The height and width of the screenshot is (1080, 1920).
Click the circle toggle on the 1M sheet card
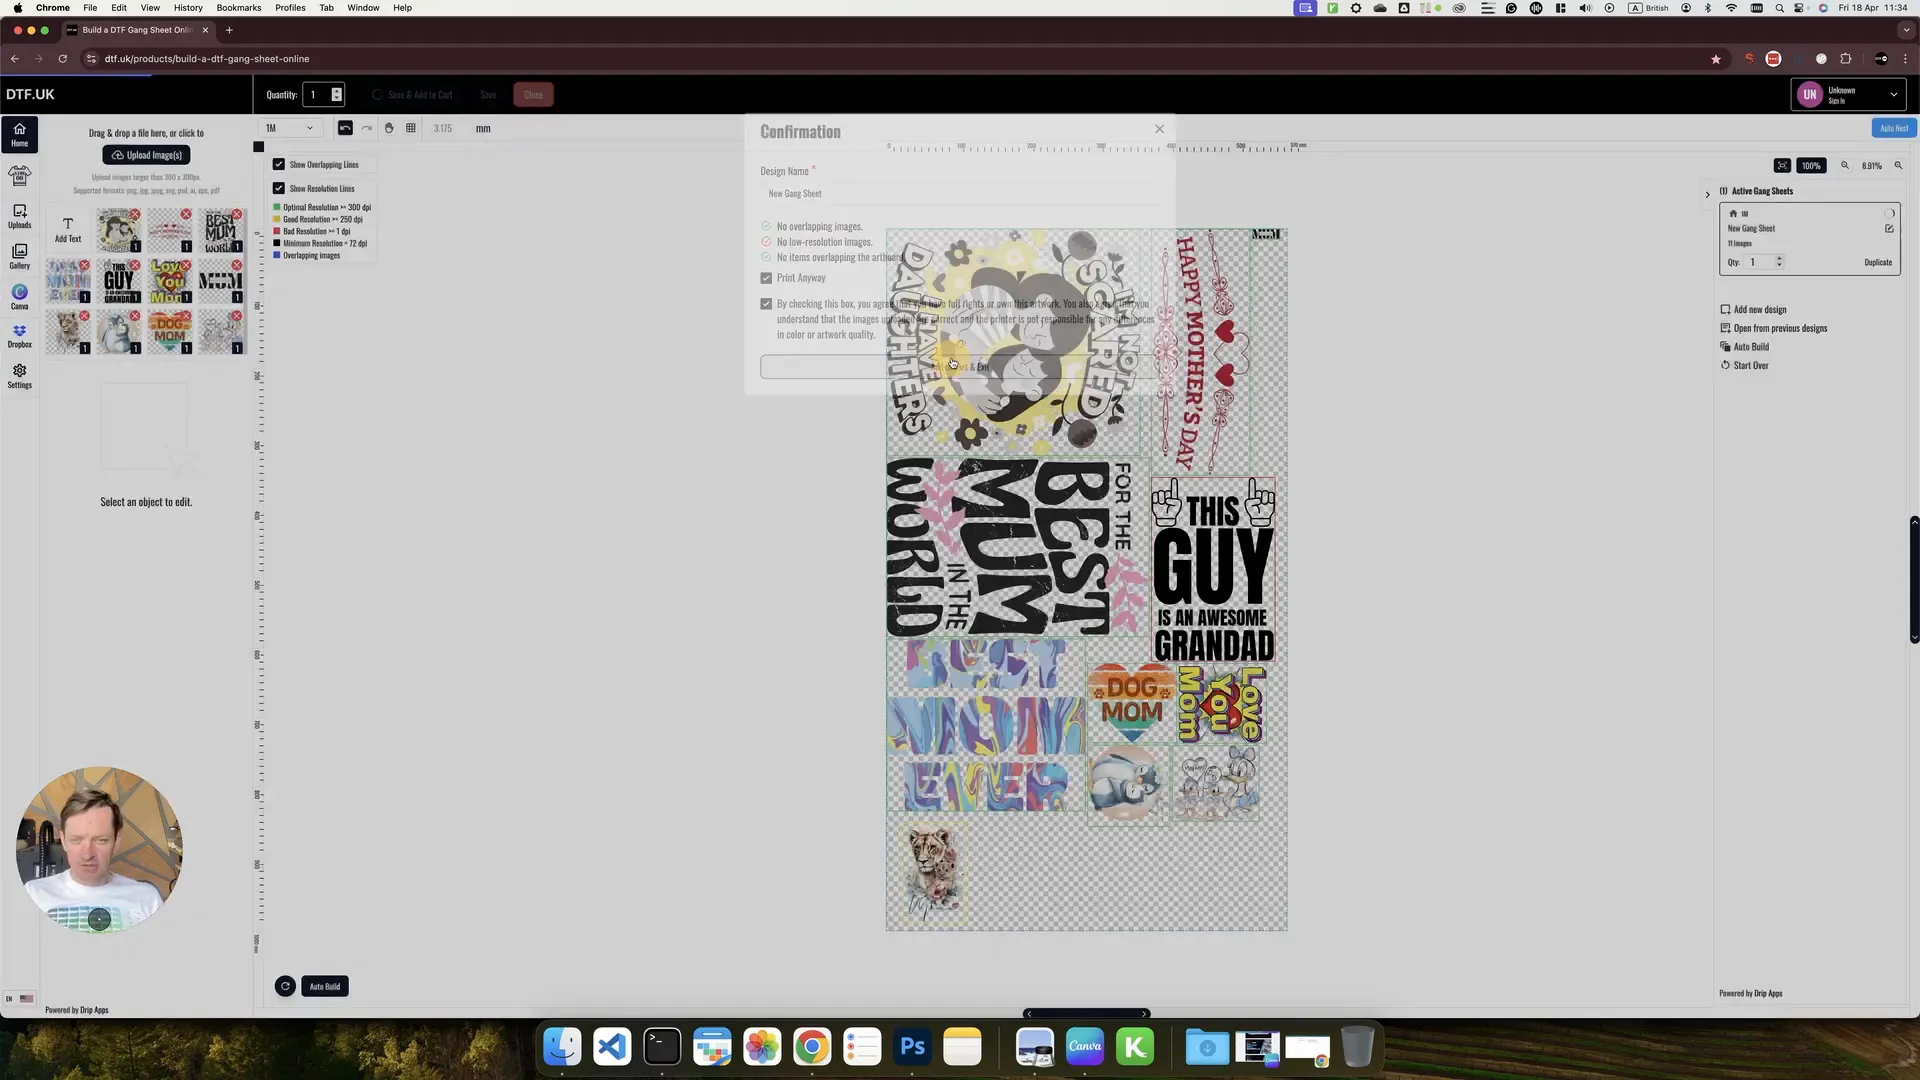(1889, 214)
